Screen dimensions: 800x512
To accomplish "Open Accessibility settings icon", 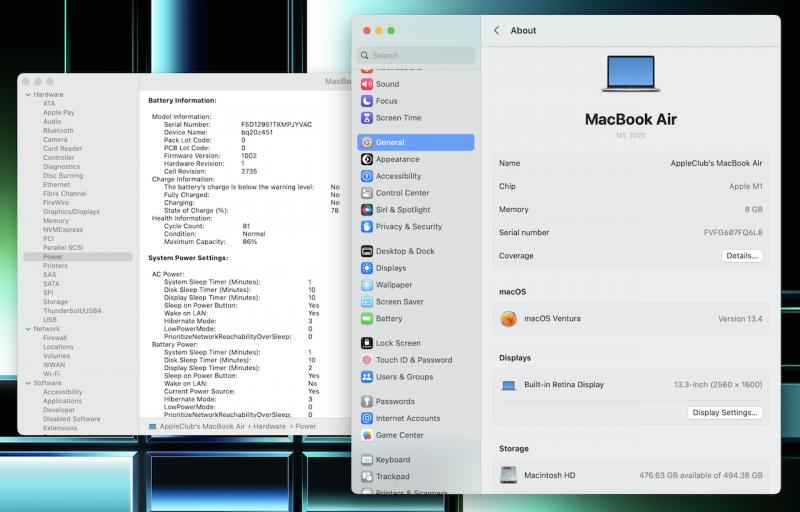I will point(367,176).
